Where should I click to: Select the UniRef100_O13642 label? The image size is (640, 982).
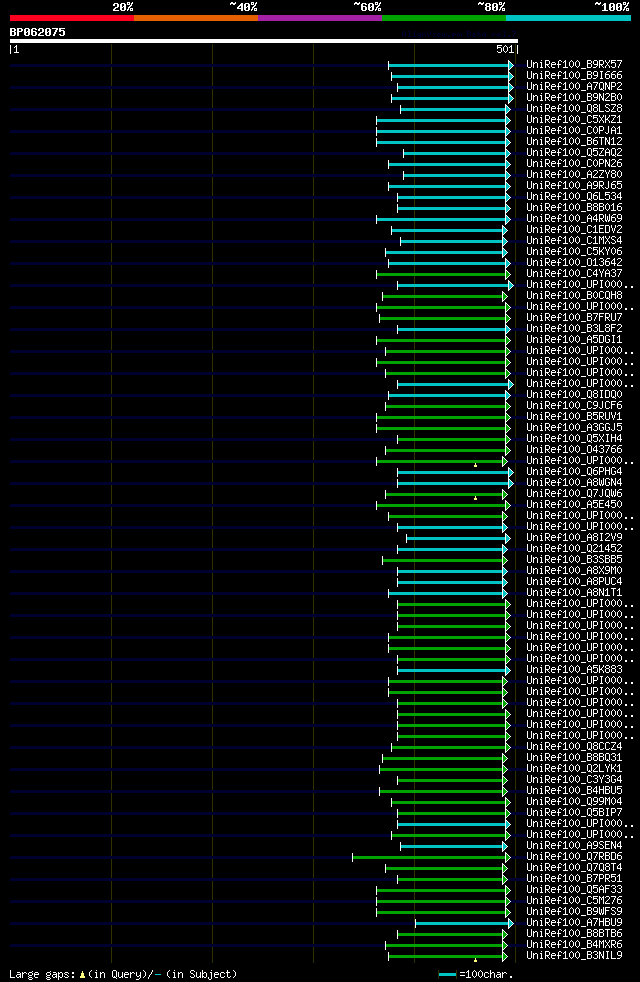point(574,262)
